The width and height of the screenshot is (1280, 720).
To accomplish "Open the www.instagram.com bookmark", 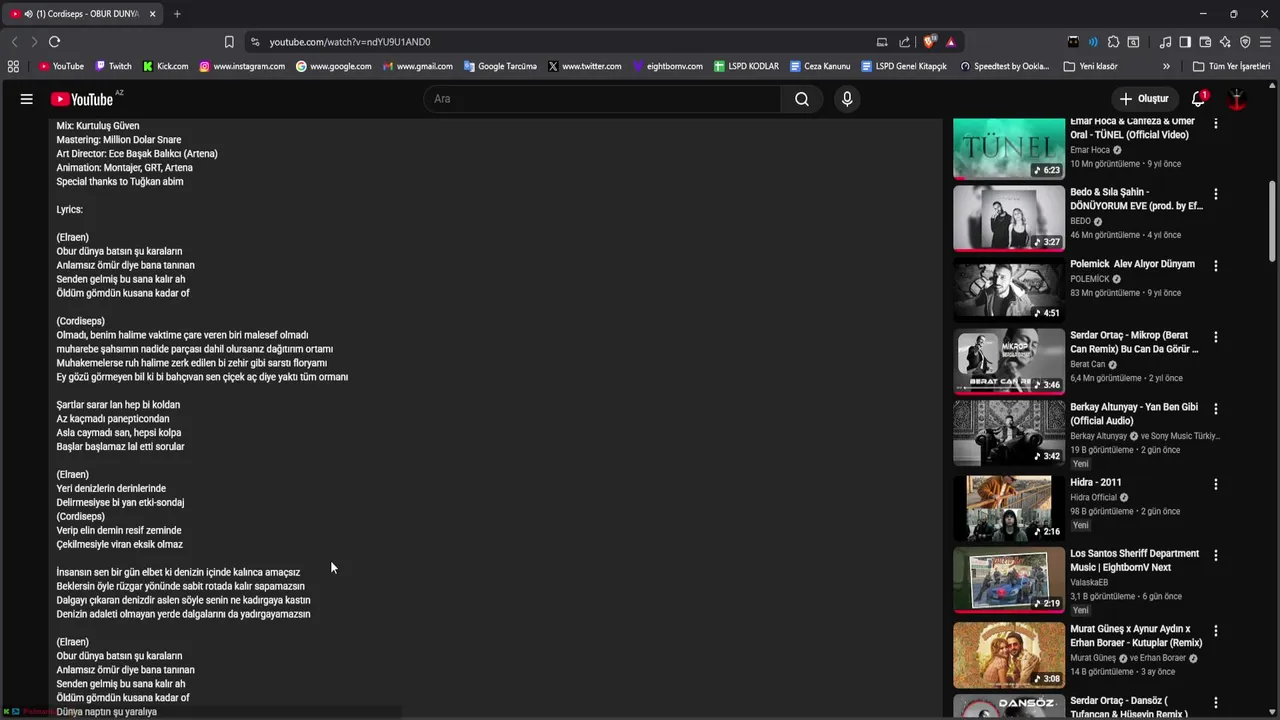I will (x=242, y=66).
